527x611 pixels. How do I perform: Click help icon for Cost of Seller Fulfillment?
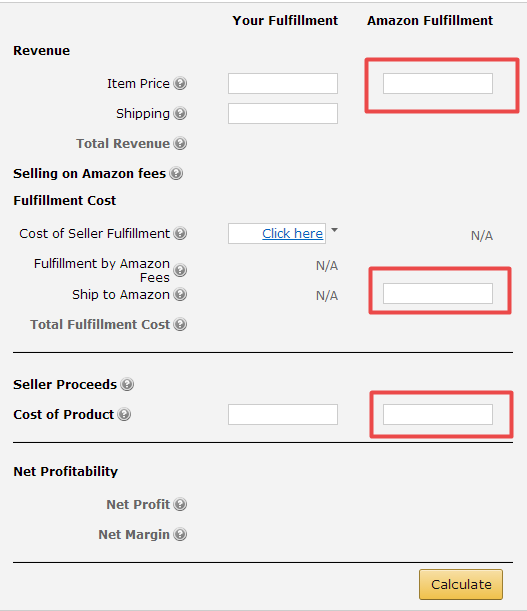(180, 233)
